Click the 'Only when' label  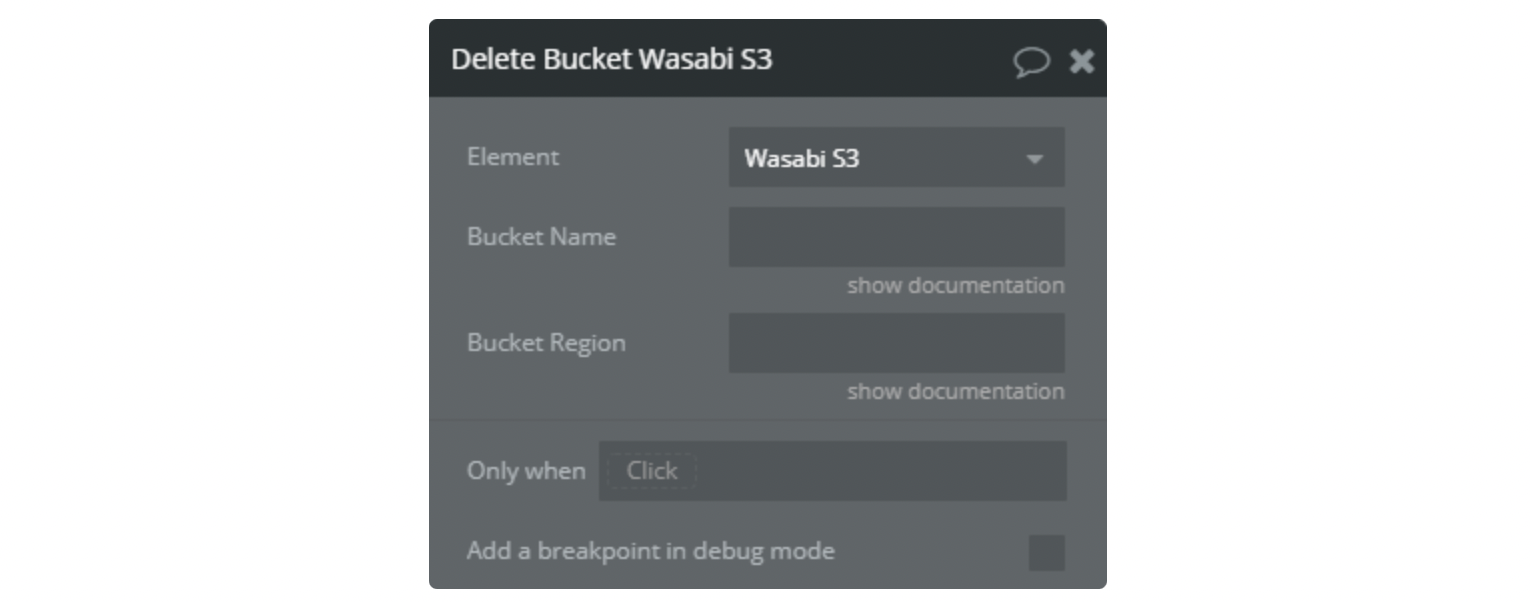[x=526, y=471]
